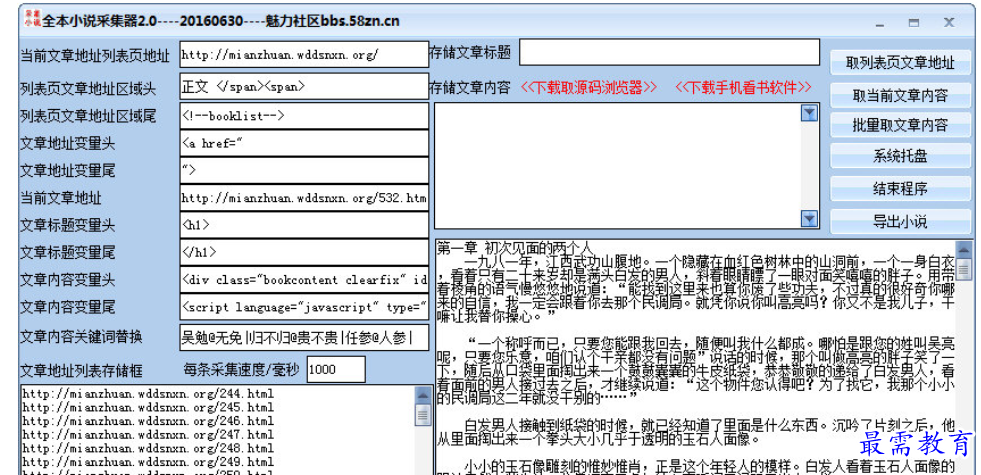981x475 pixels.
Task: Click 取当前文章内容 button
Action: (x=900, y=95)
